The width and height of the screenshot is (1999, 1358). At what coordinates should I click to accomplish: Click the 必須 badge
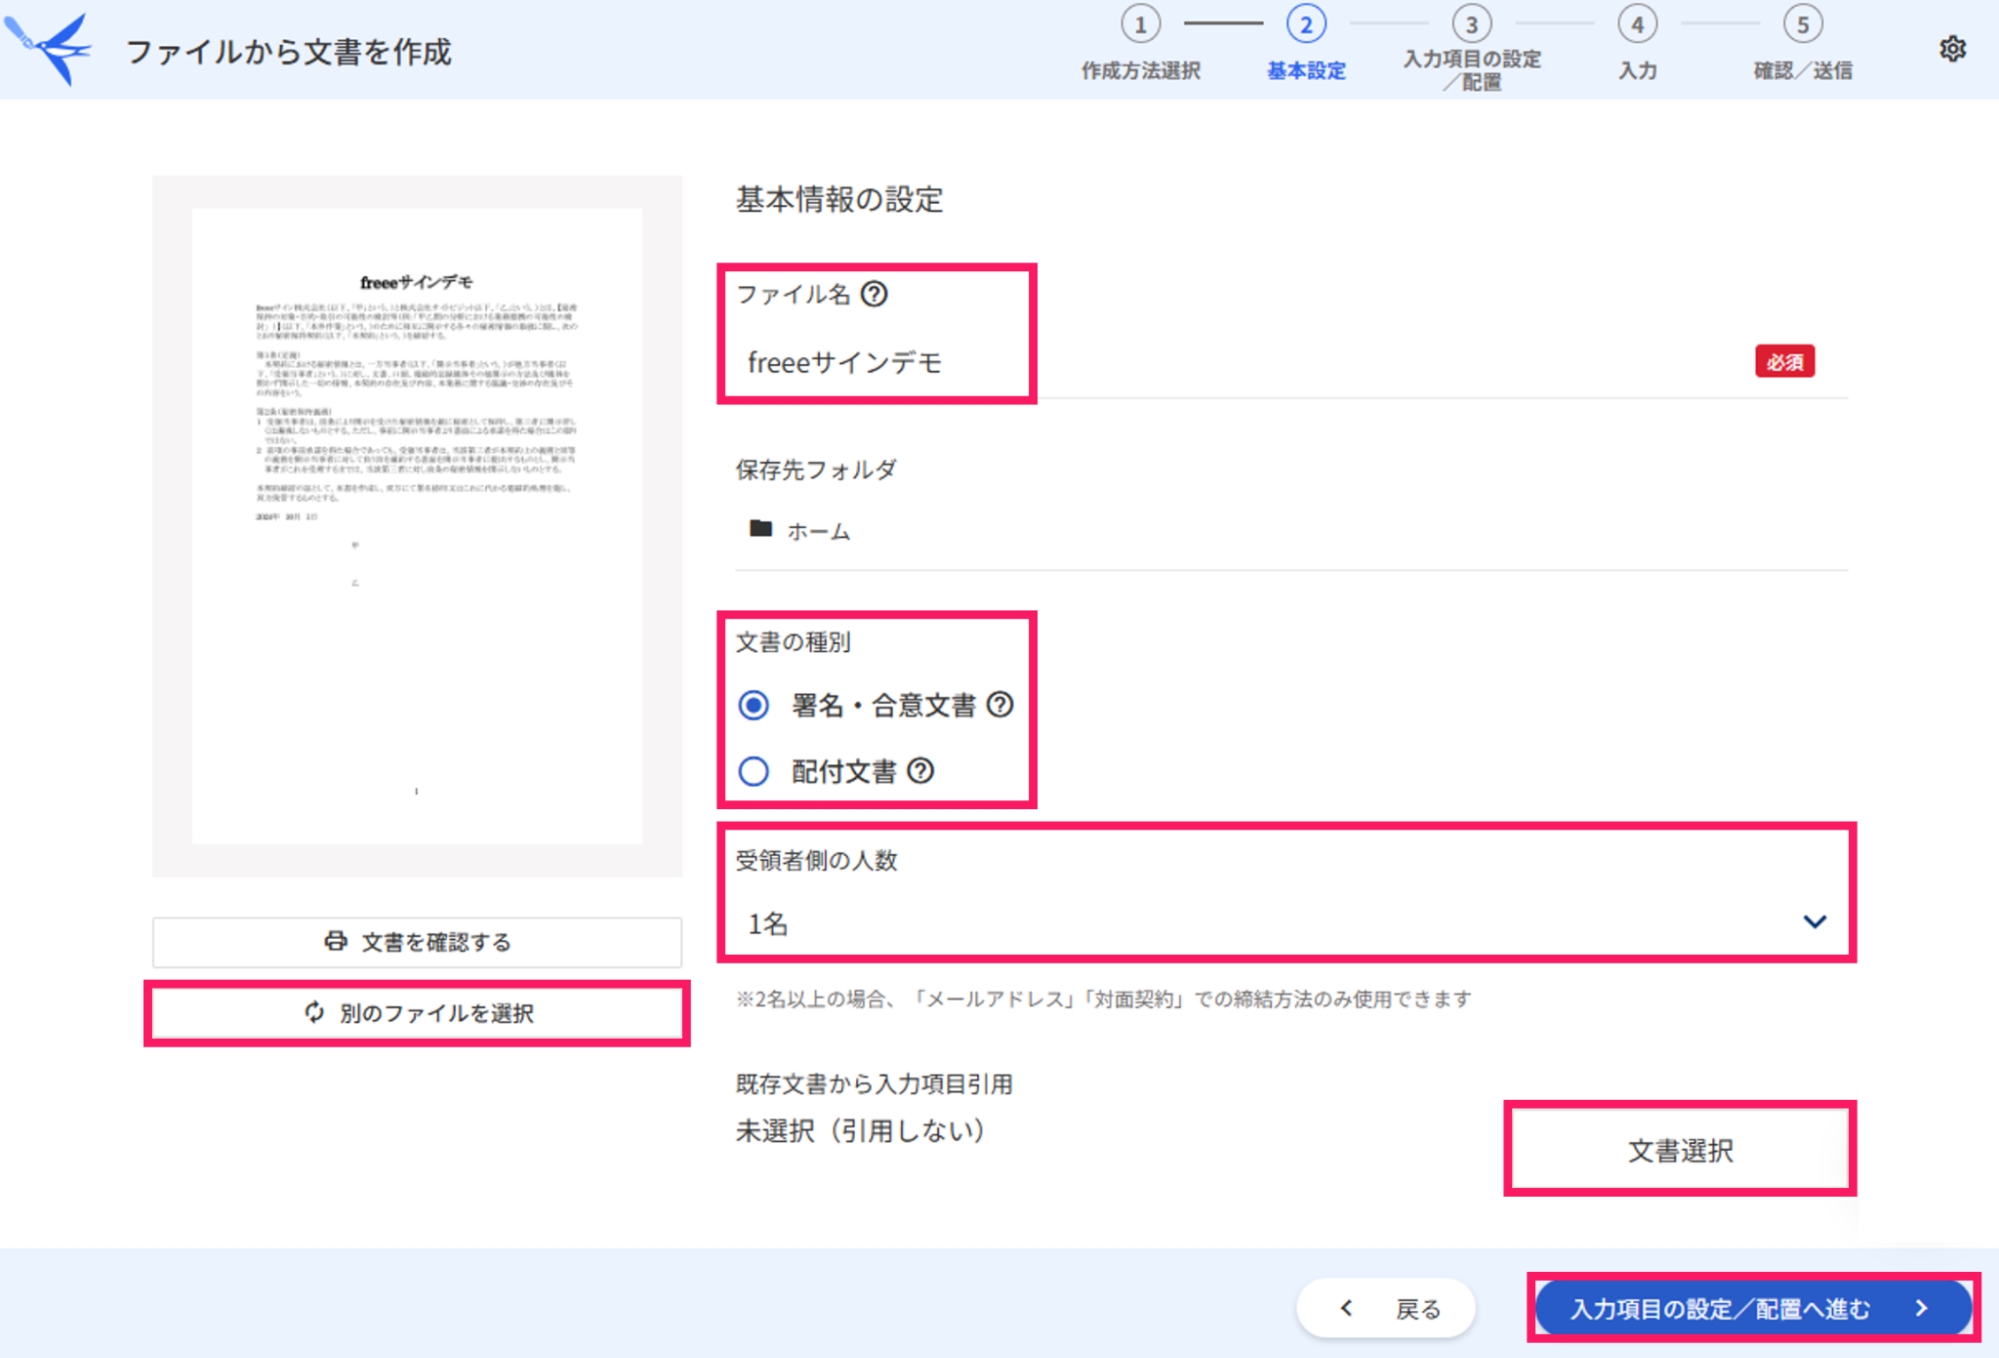tap(1785, 361)
